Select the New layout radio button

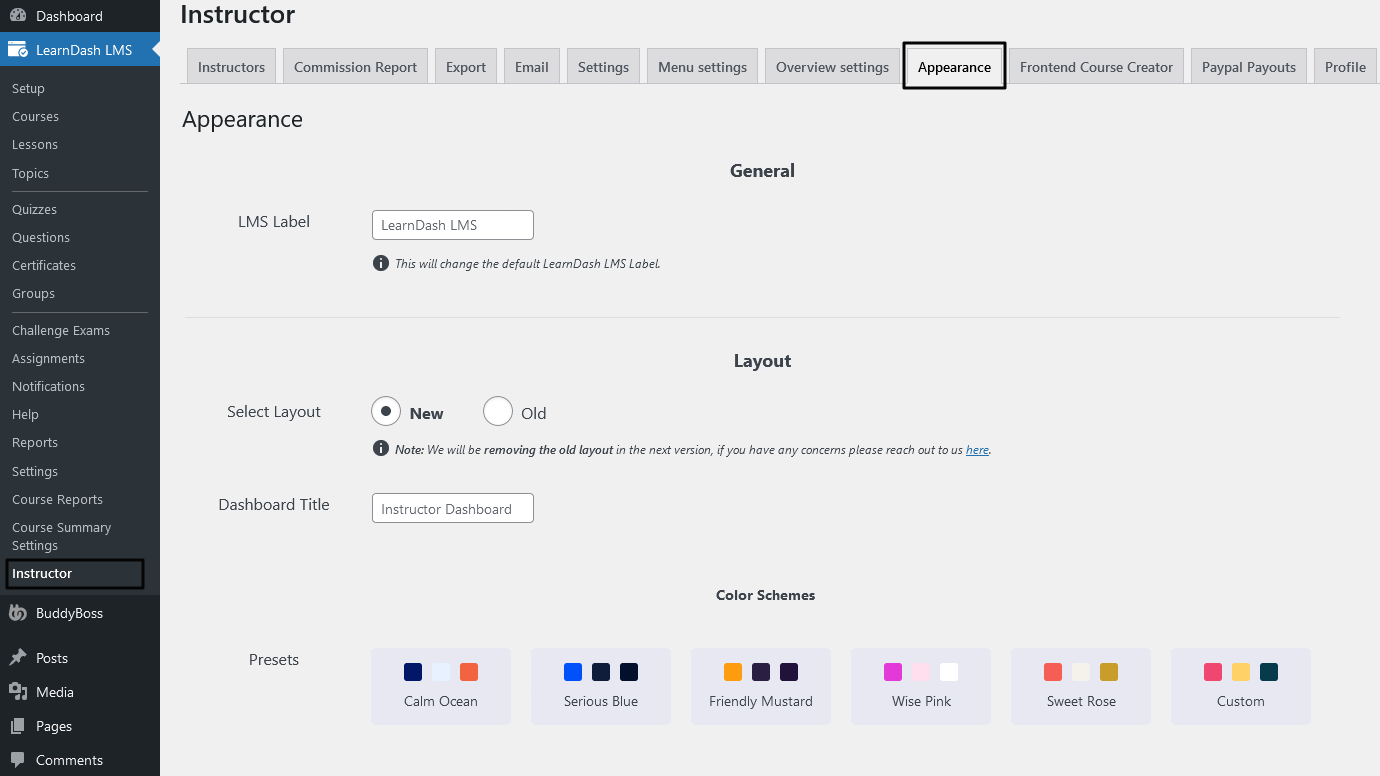pos(386,411)
